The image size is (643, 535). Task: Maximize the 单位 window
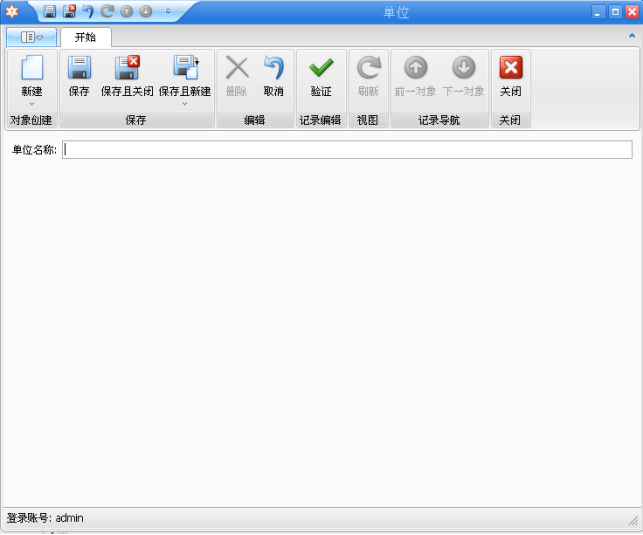pos(615,12)
